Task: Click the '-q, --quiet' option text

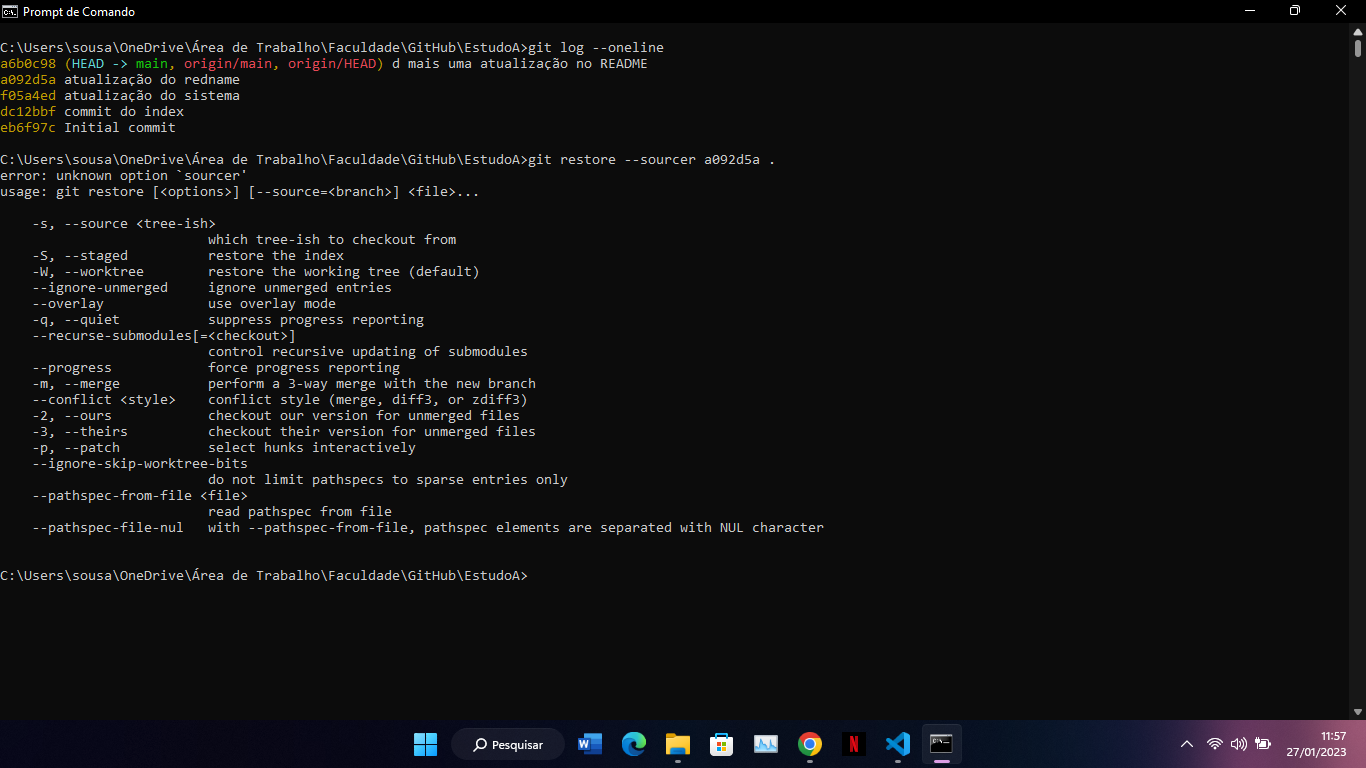Action: point(76,320)
